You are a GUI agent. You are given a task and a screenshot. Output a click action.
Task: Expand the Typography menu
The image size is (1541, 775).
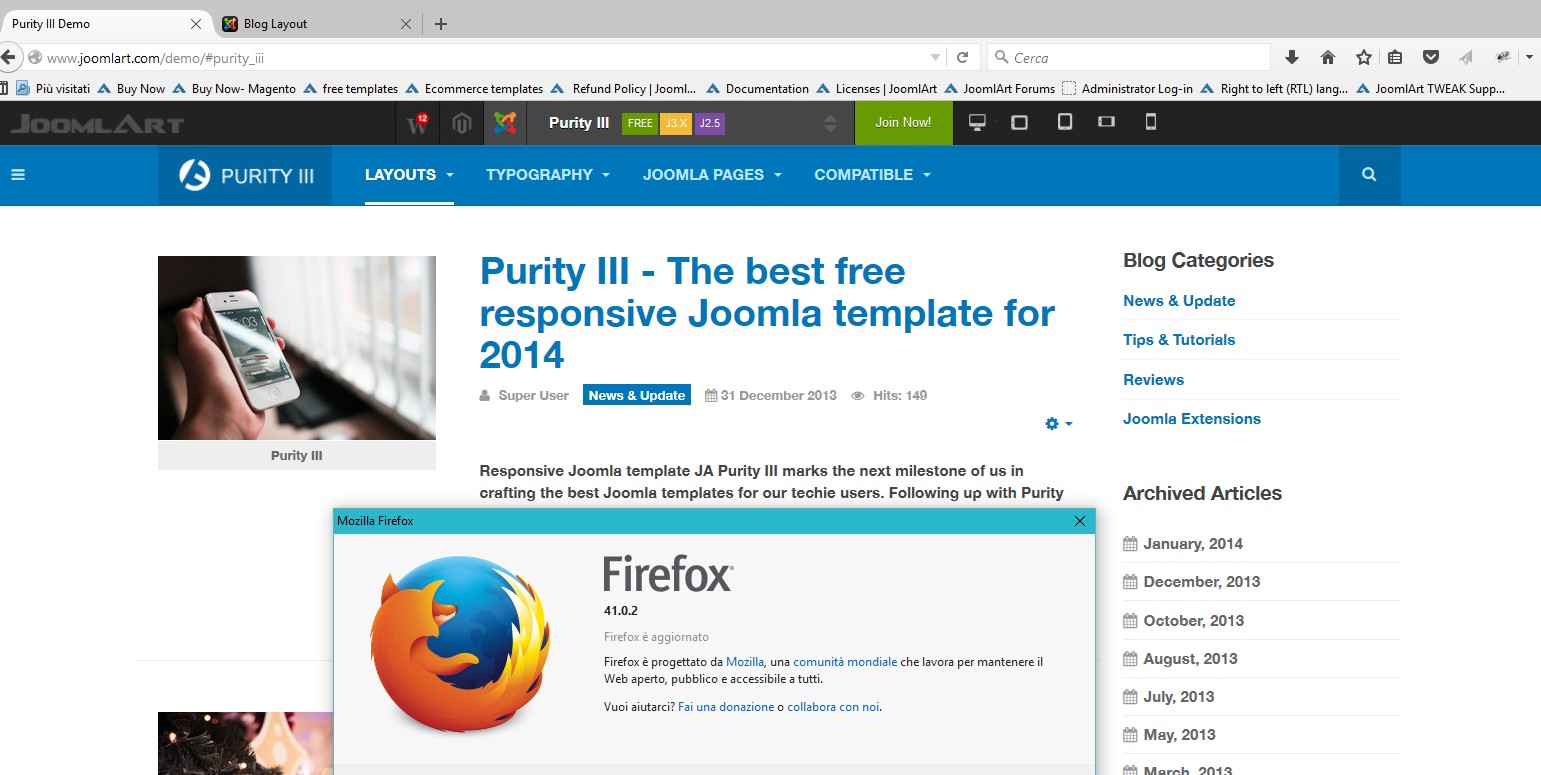[547, 174]
